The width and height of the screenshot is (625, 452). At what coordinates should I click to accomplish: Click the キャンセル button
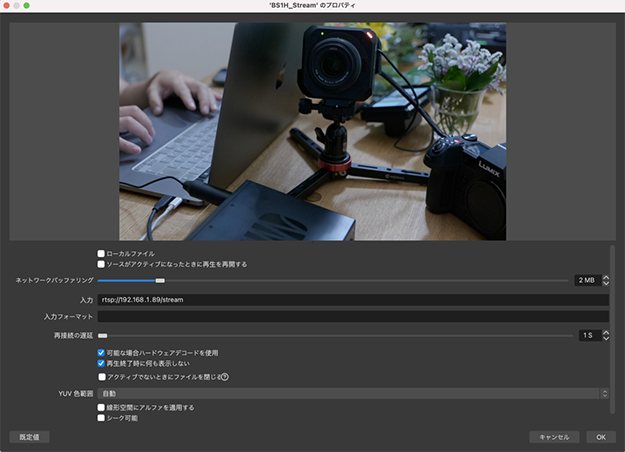click(x=554, y=437)
